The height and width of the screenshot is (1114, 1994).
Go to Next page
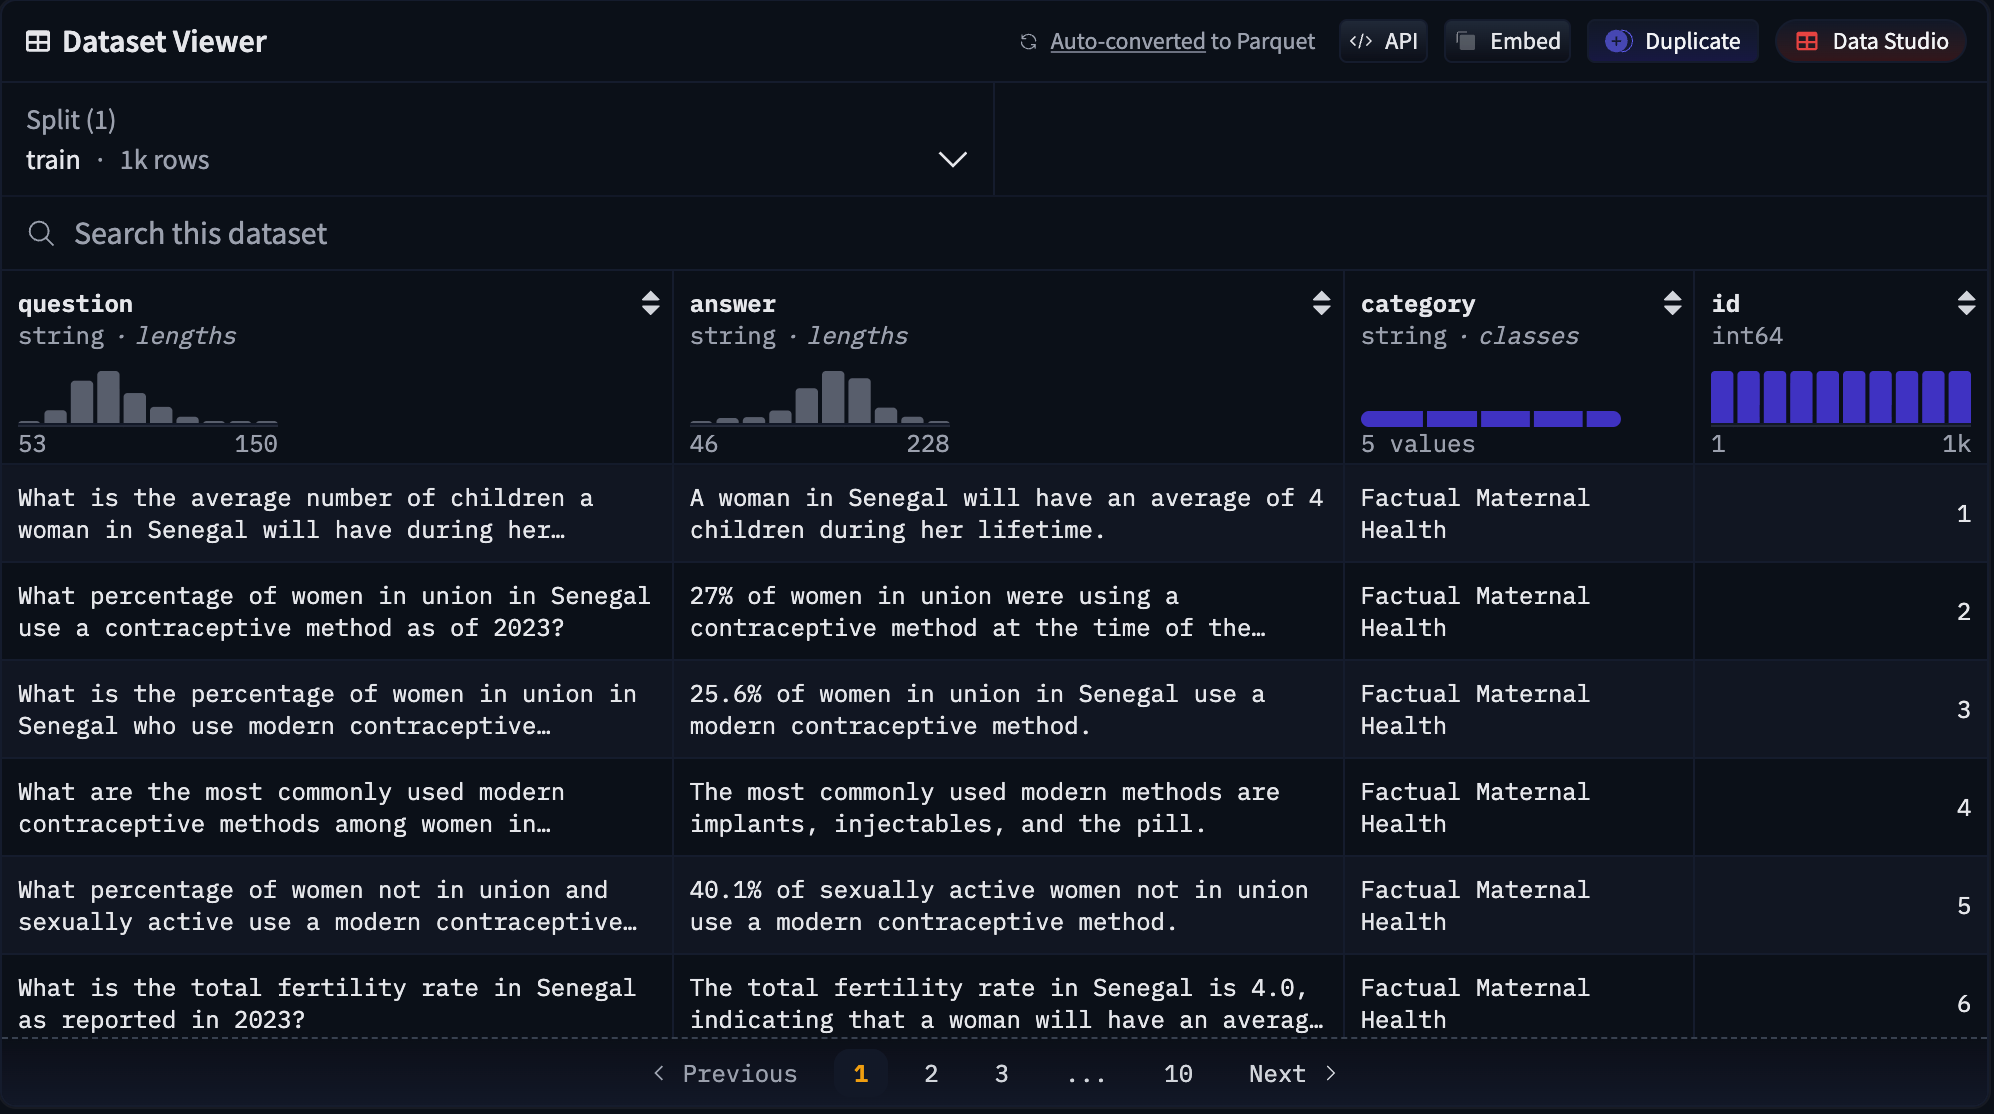(x=1292, y=1074)
